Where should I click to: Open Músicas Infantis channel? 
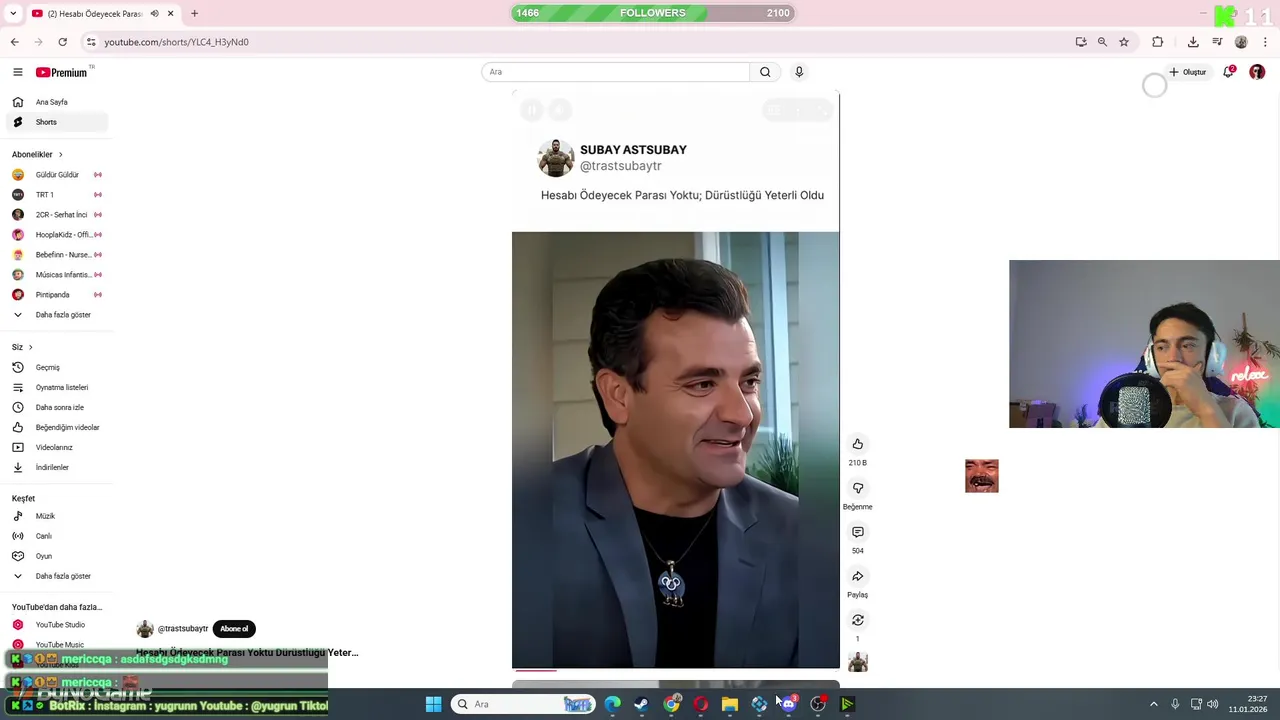(x=56, y=275)
